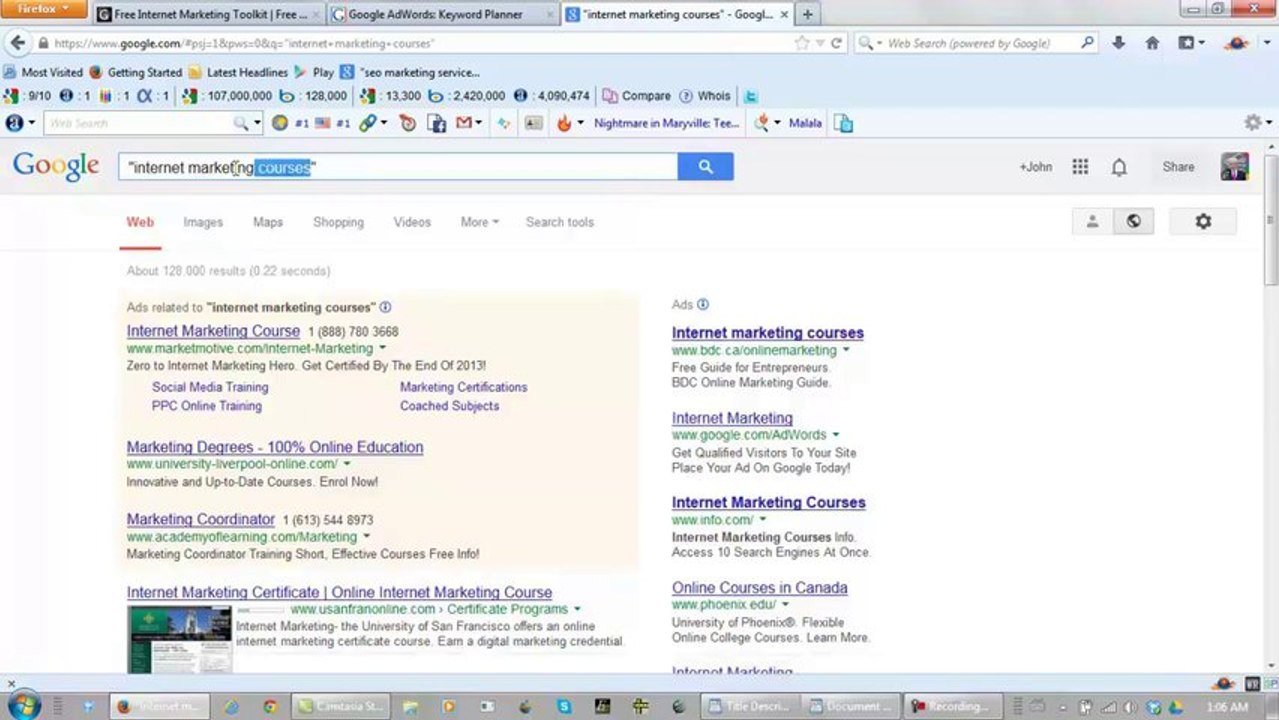Click Whois in the SEO toolbar
Image resolution: width=1279 pixels, height=720 pixels.
(705, 96)
